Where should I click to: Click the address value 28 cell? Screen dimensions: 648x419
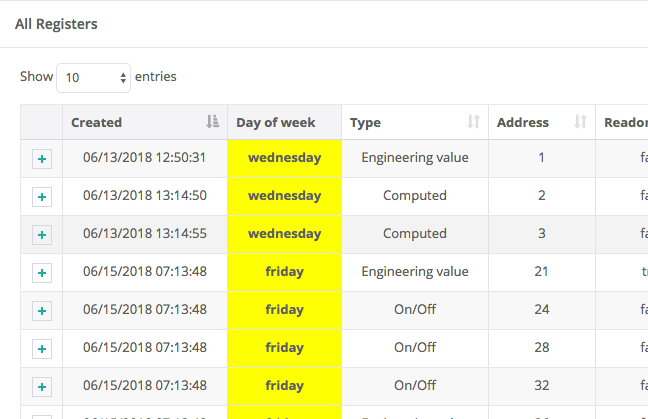pyautogui.click(x=541, y=348)
